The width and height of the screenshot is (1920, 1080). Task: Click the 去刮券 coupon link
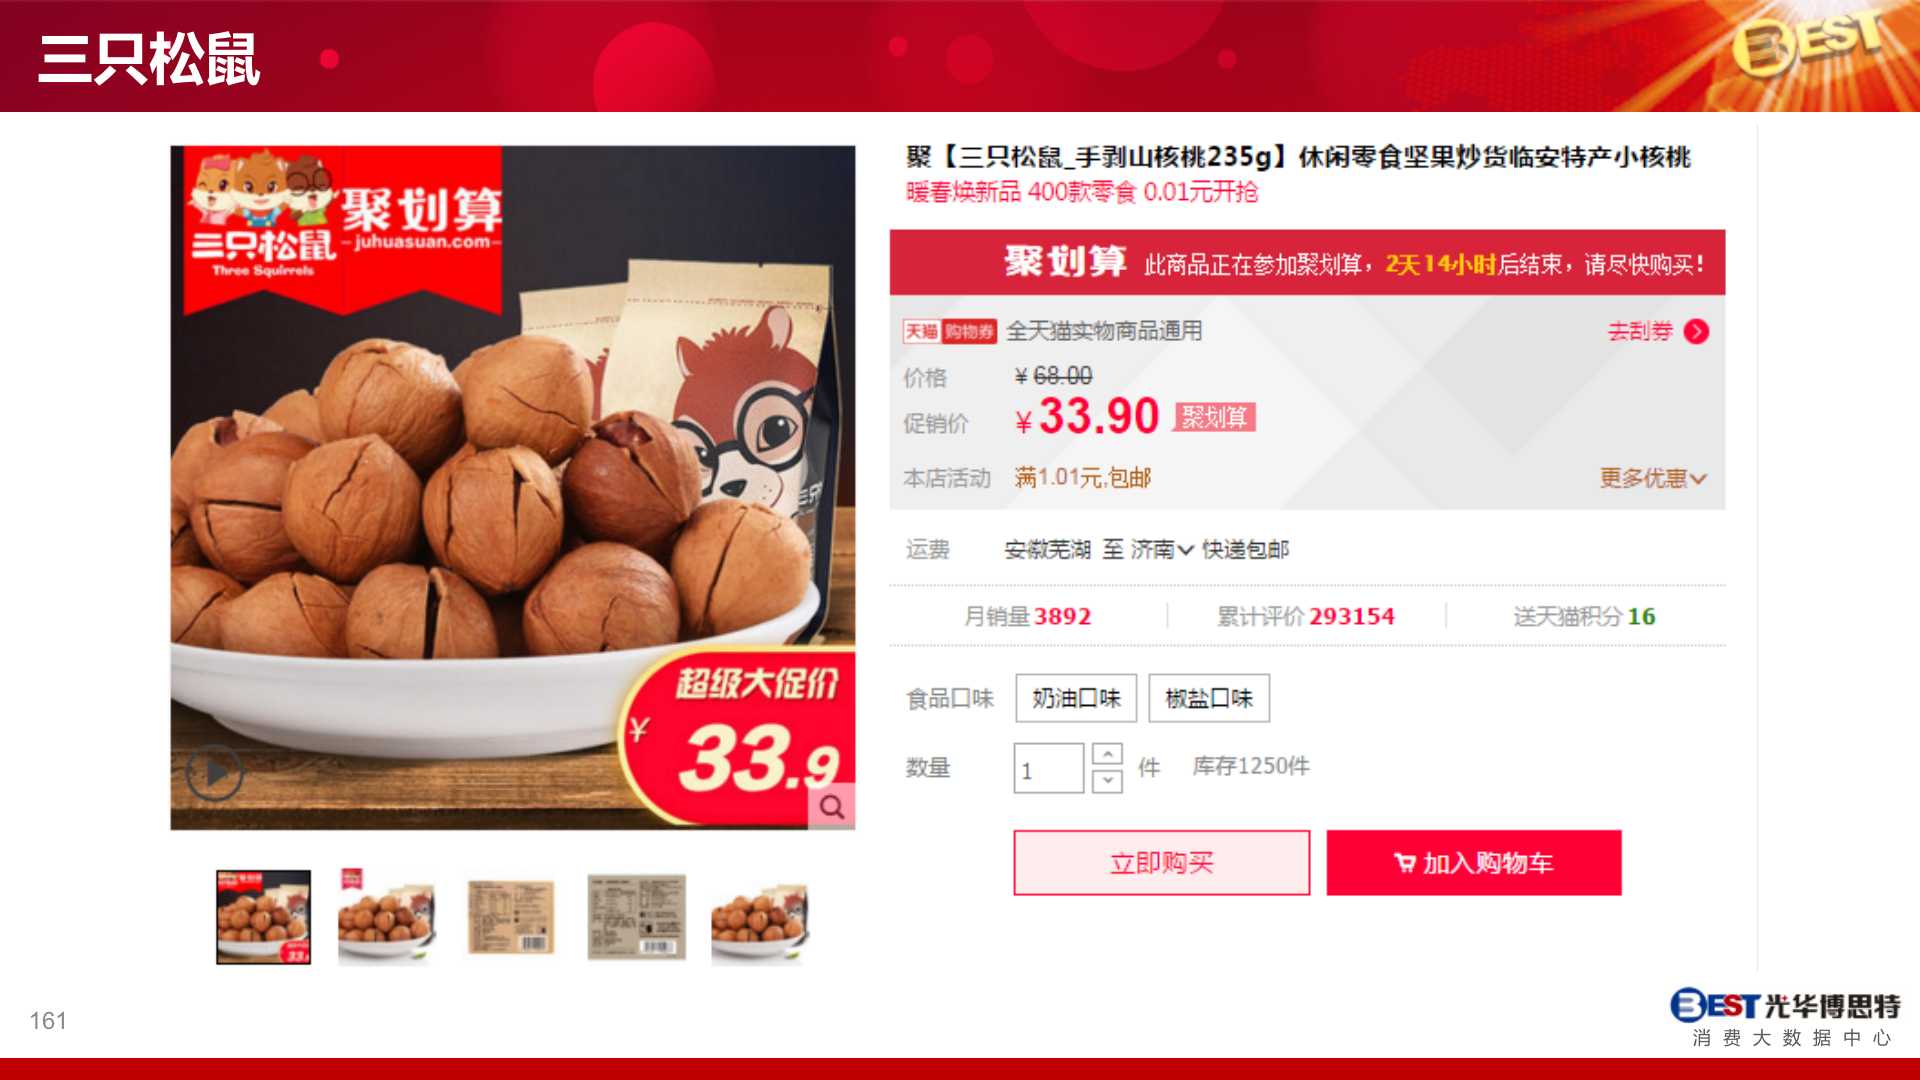pyautogui.click(x=1640, y=331)
